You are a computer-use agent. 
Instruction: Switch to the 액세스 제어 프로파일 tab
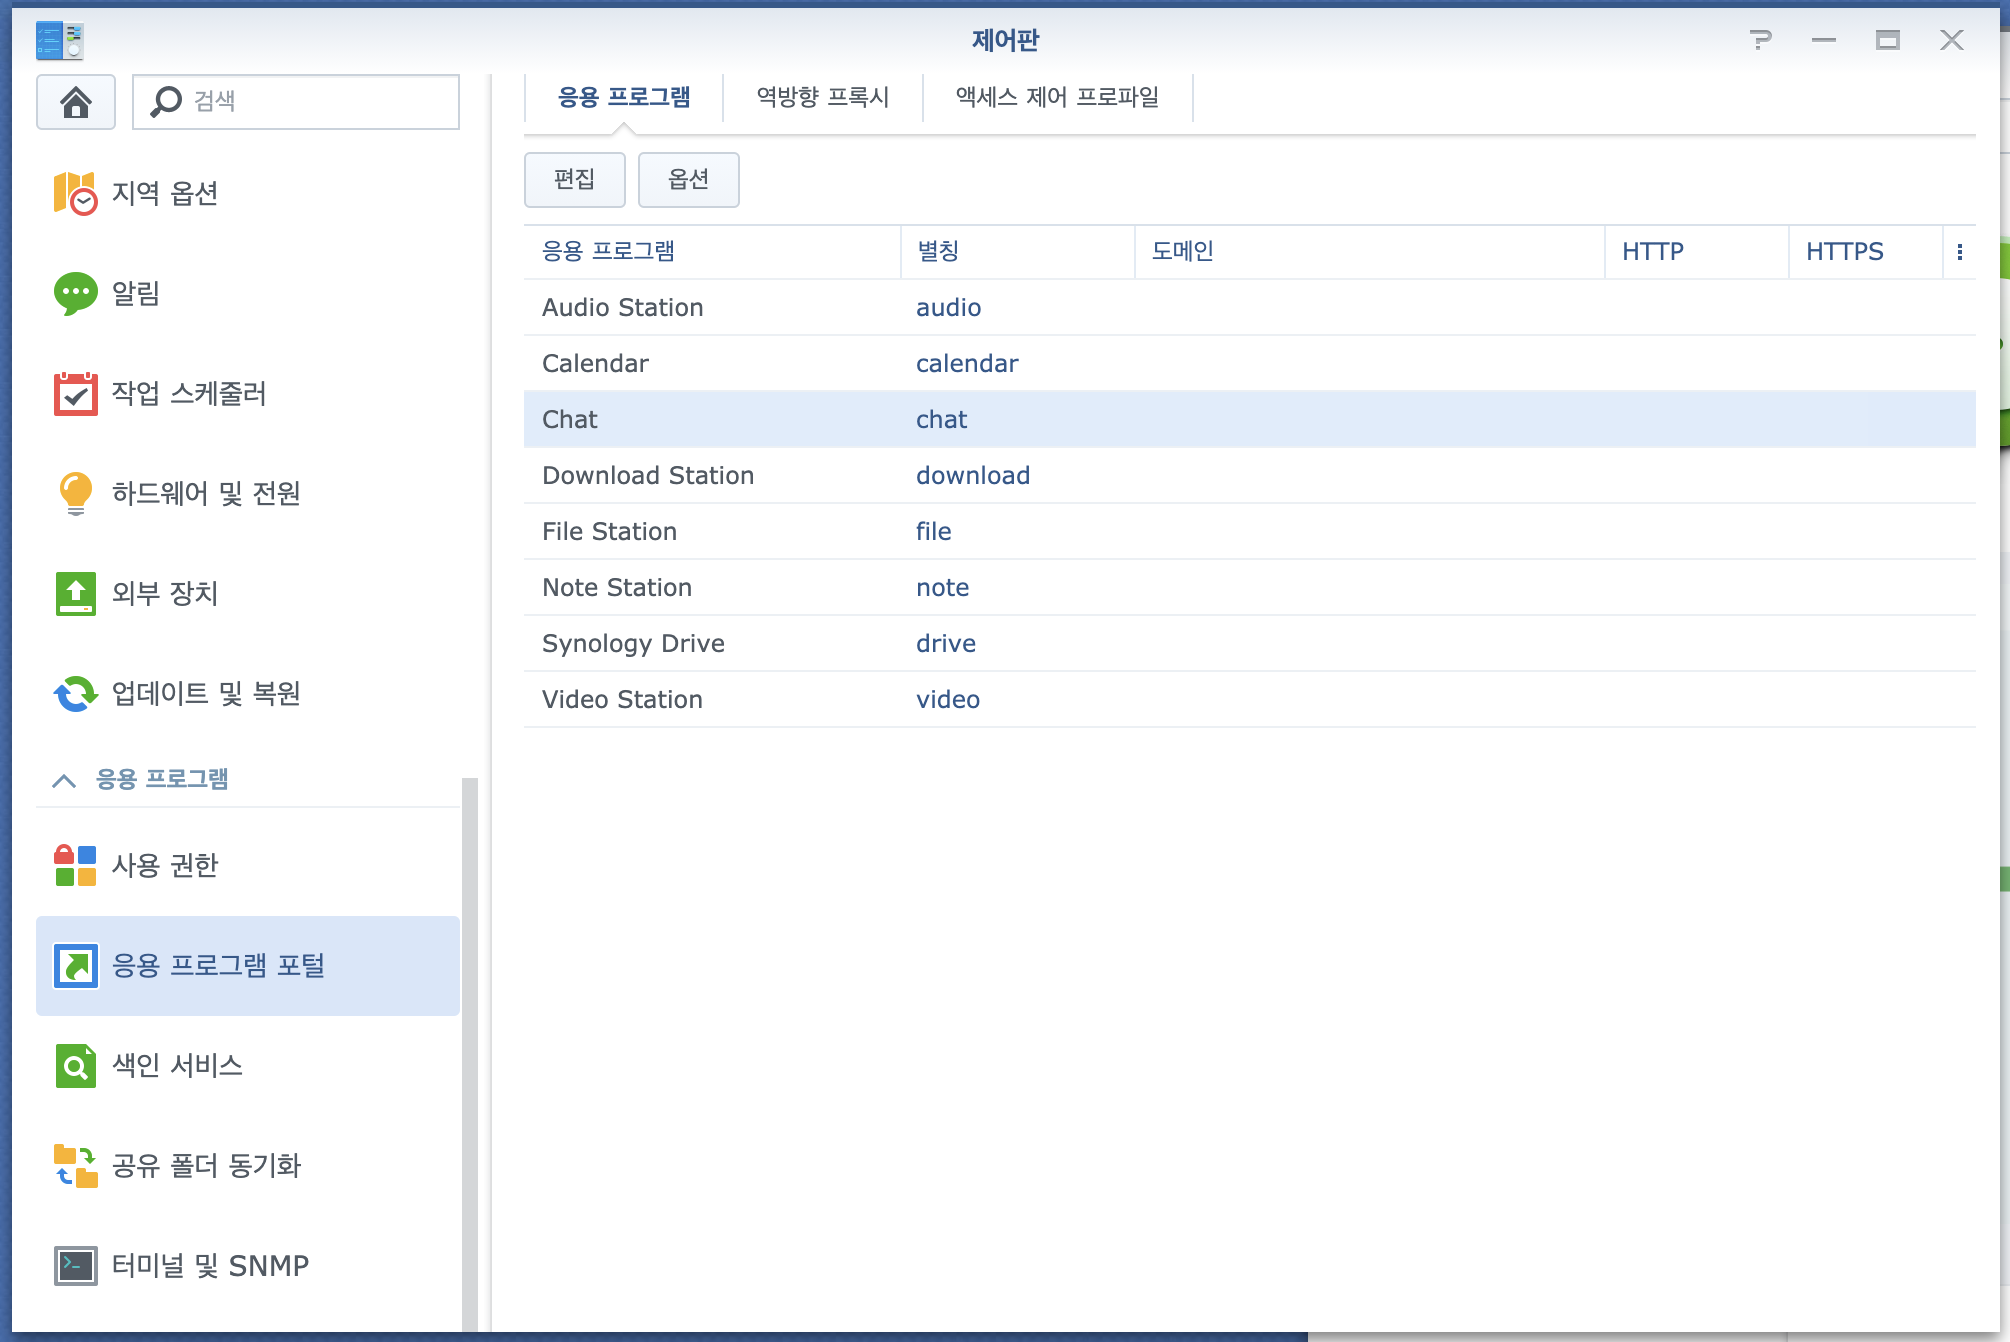[x=1057, y=97]
